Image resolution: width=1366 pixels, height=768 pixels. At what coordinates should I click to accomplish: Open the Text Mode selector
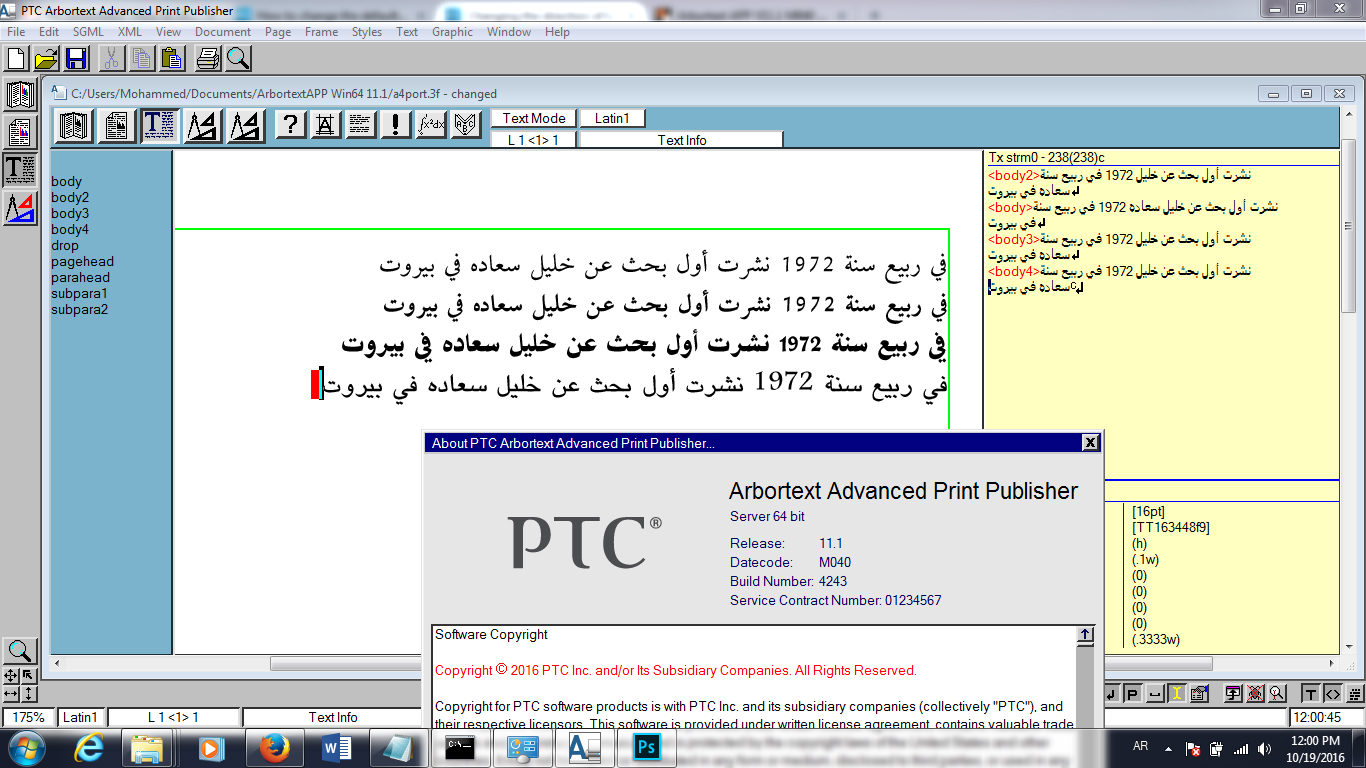click(x=533, y=117)
